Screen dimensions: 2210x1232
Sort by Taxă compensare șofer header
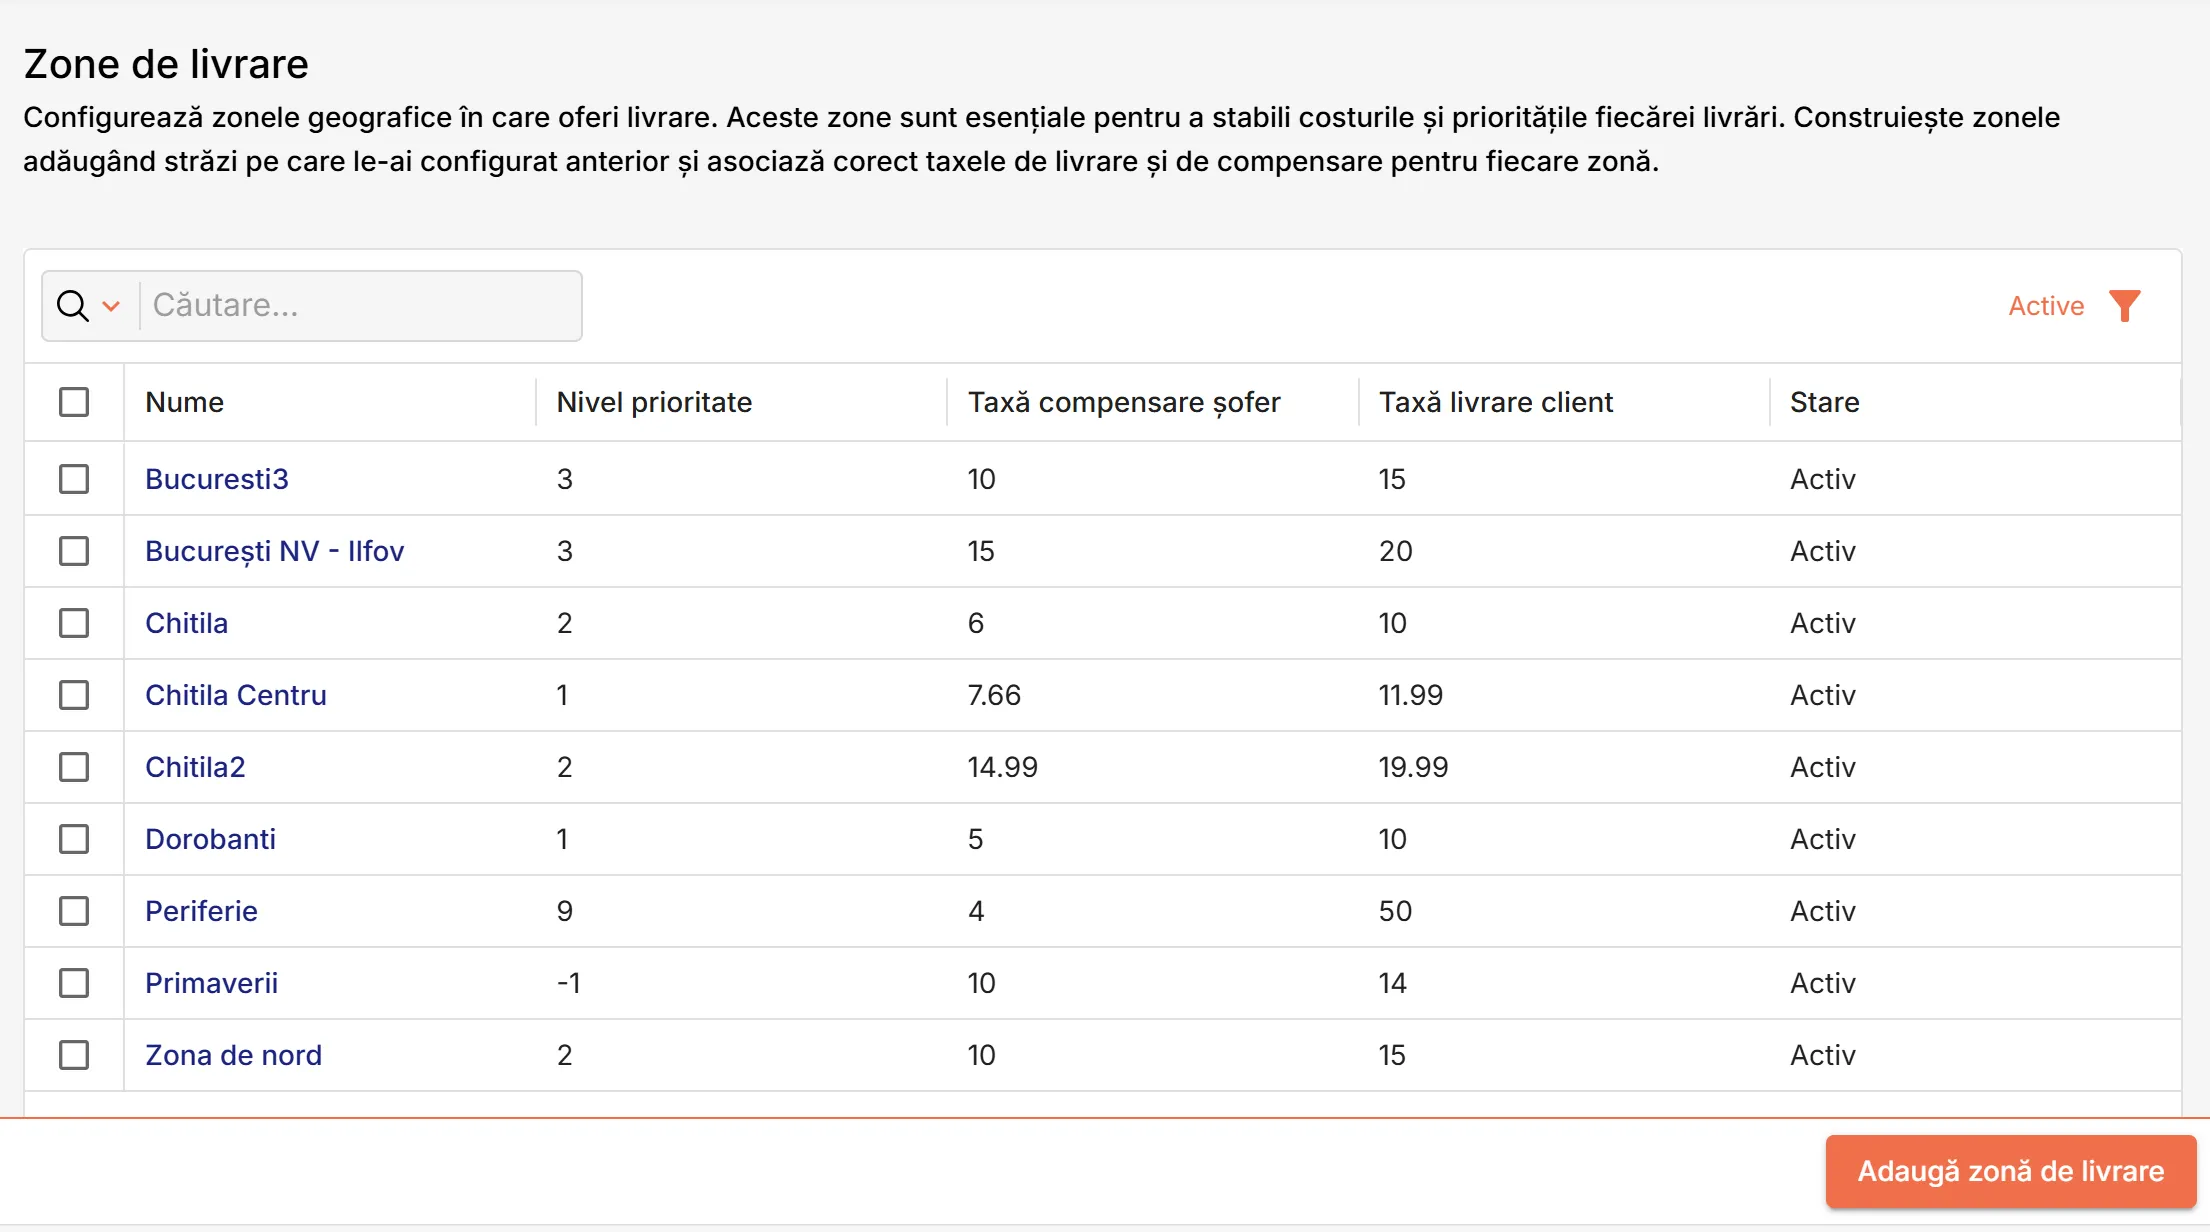click(1124, 402)
